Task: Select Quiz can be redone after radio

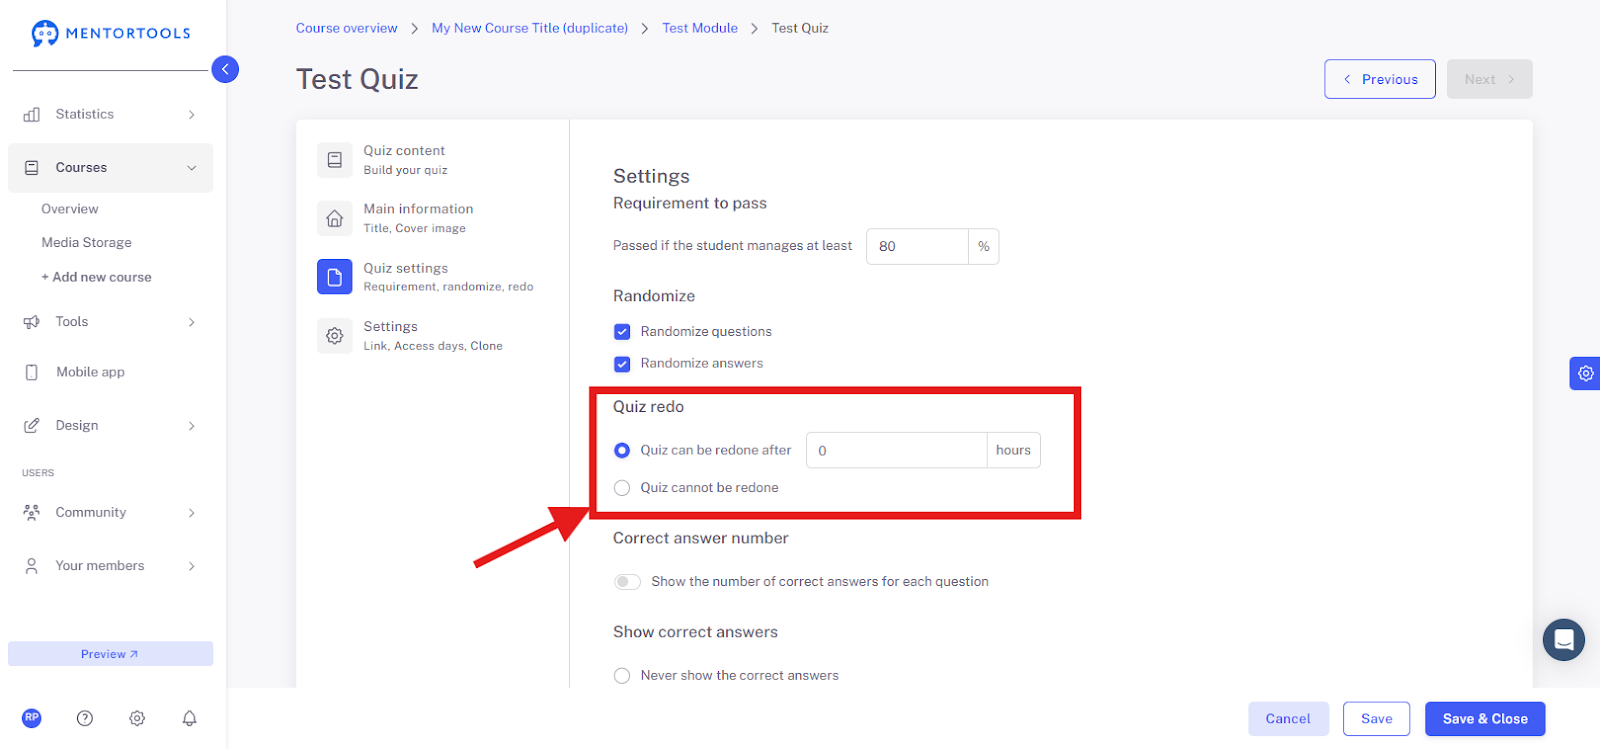Action: pyautogui.click(x=622, y=451)
